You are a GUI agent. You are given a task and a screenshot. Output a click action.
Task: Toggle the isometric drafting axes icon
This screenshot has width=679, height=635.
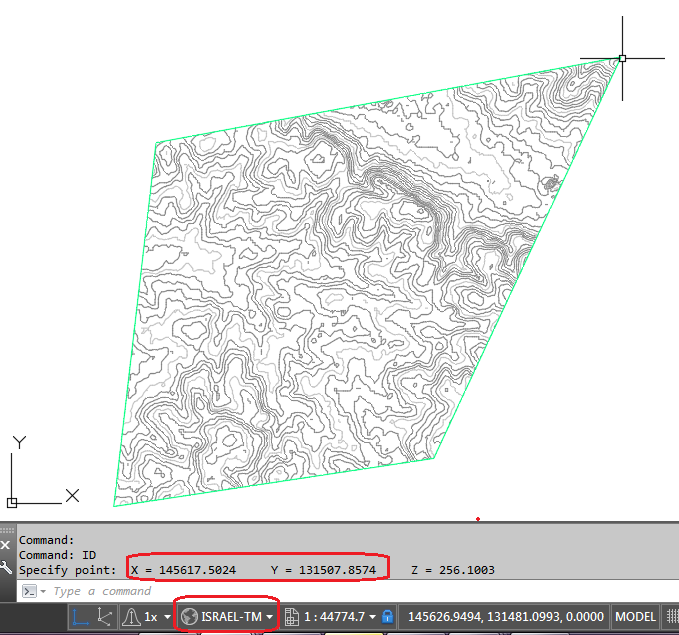point(104,617)
